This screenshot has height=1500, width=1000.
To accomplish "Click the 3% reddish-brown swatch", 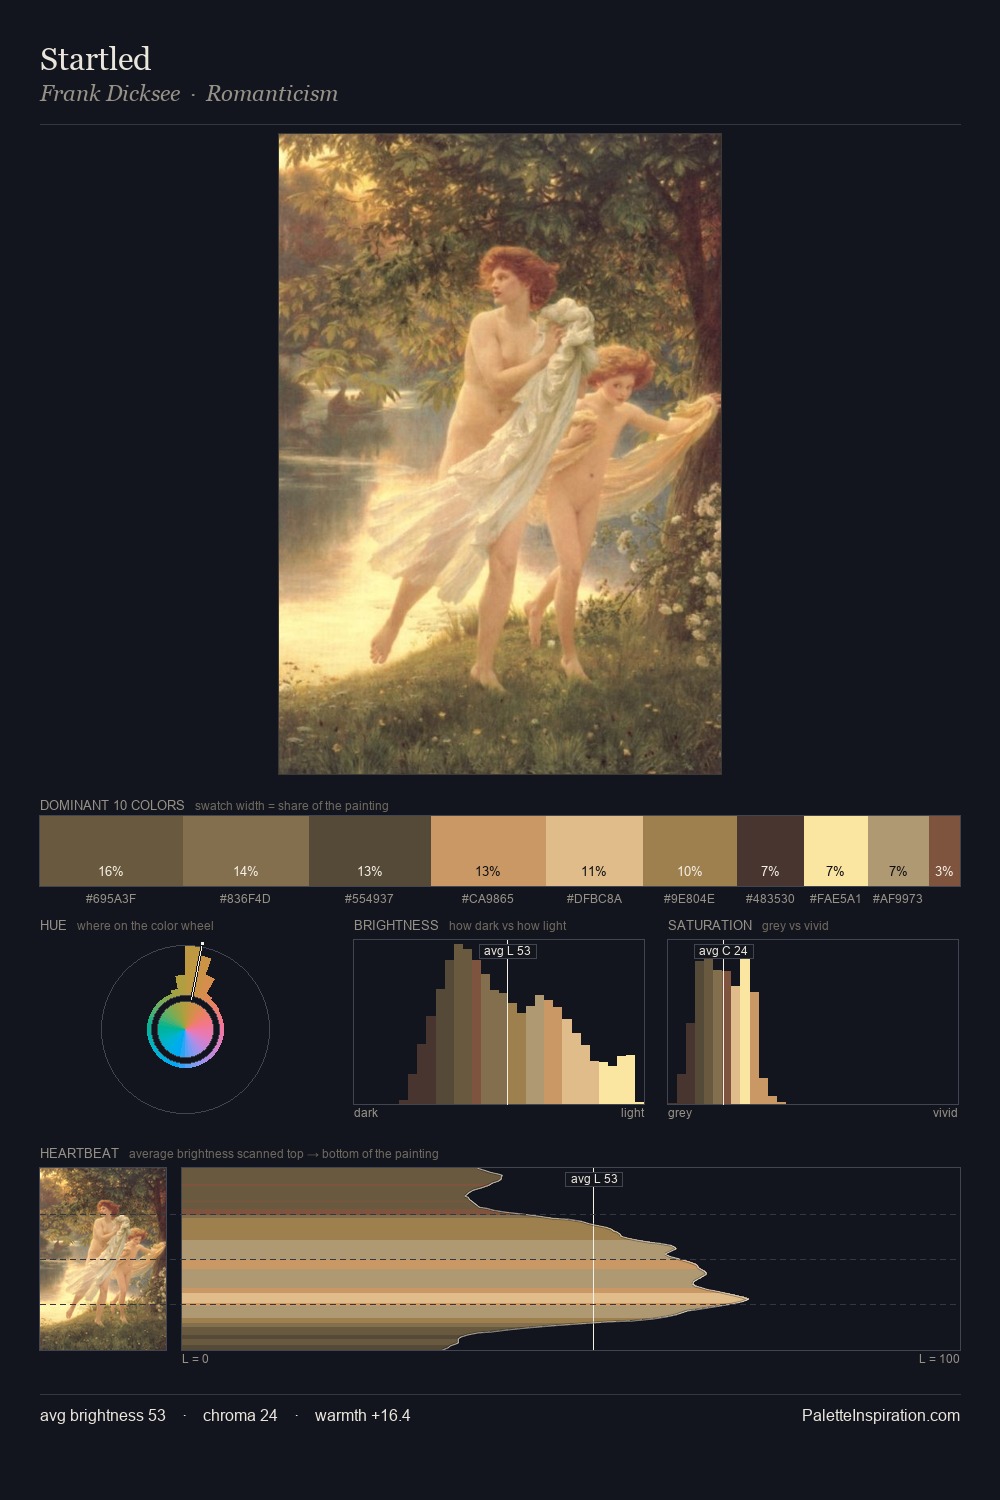I will [944, 851].
